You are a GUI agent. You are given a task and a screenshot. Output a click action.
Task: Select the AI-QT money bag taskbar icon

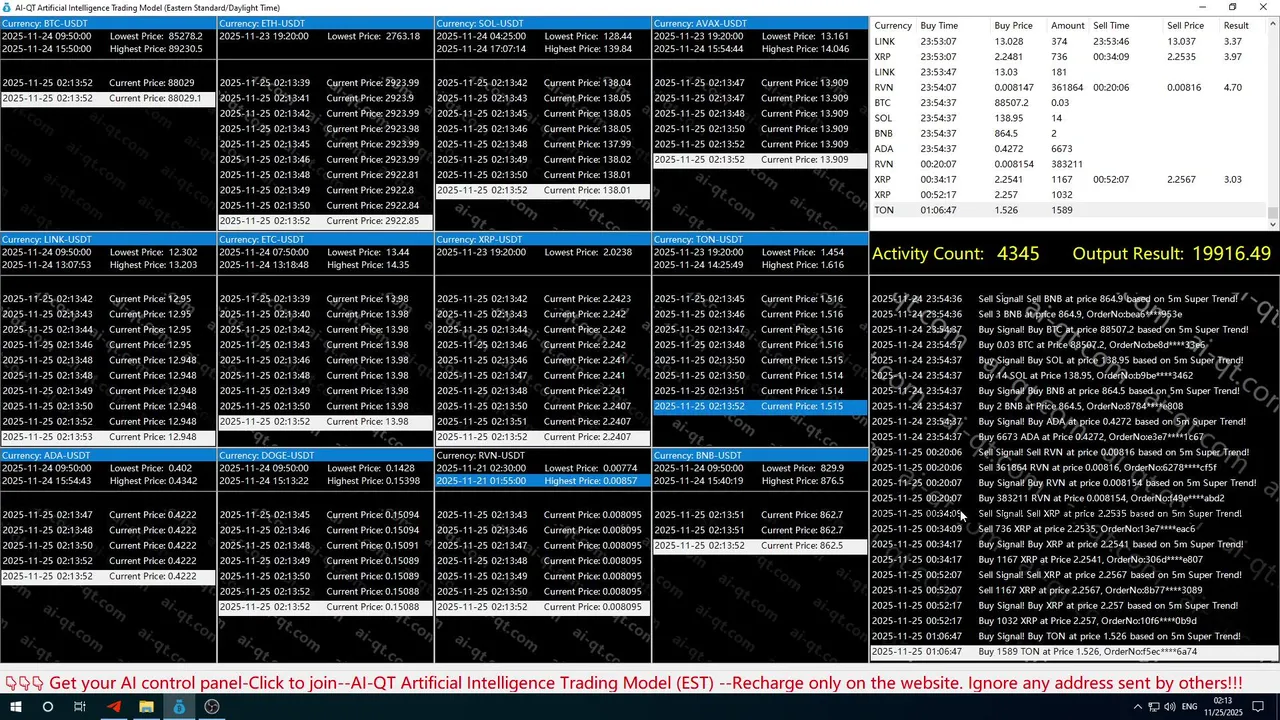click(x=179, y=706)
